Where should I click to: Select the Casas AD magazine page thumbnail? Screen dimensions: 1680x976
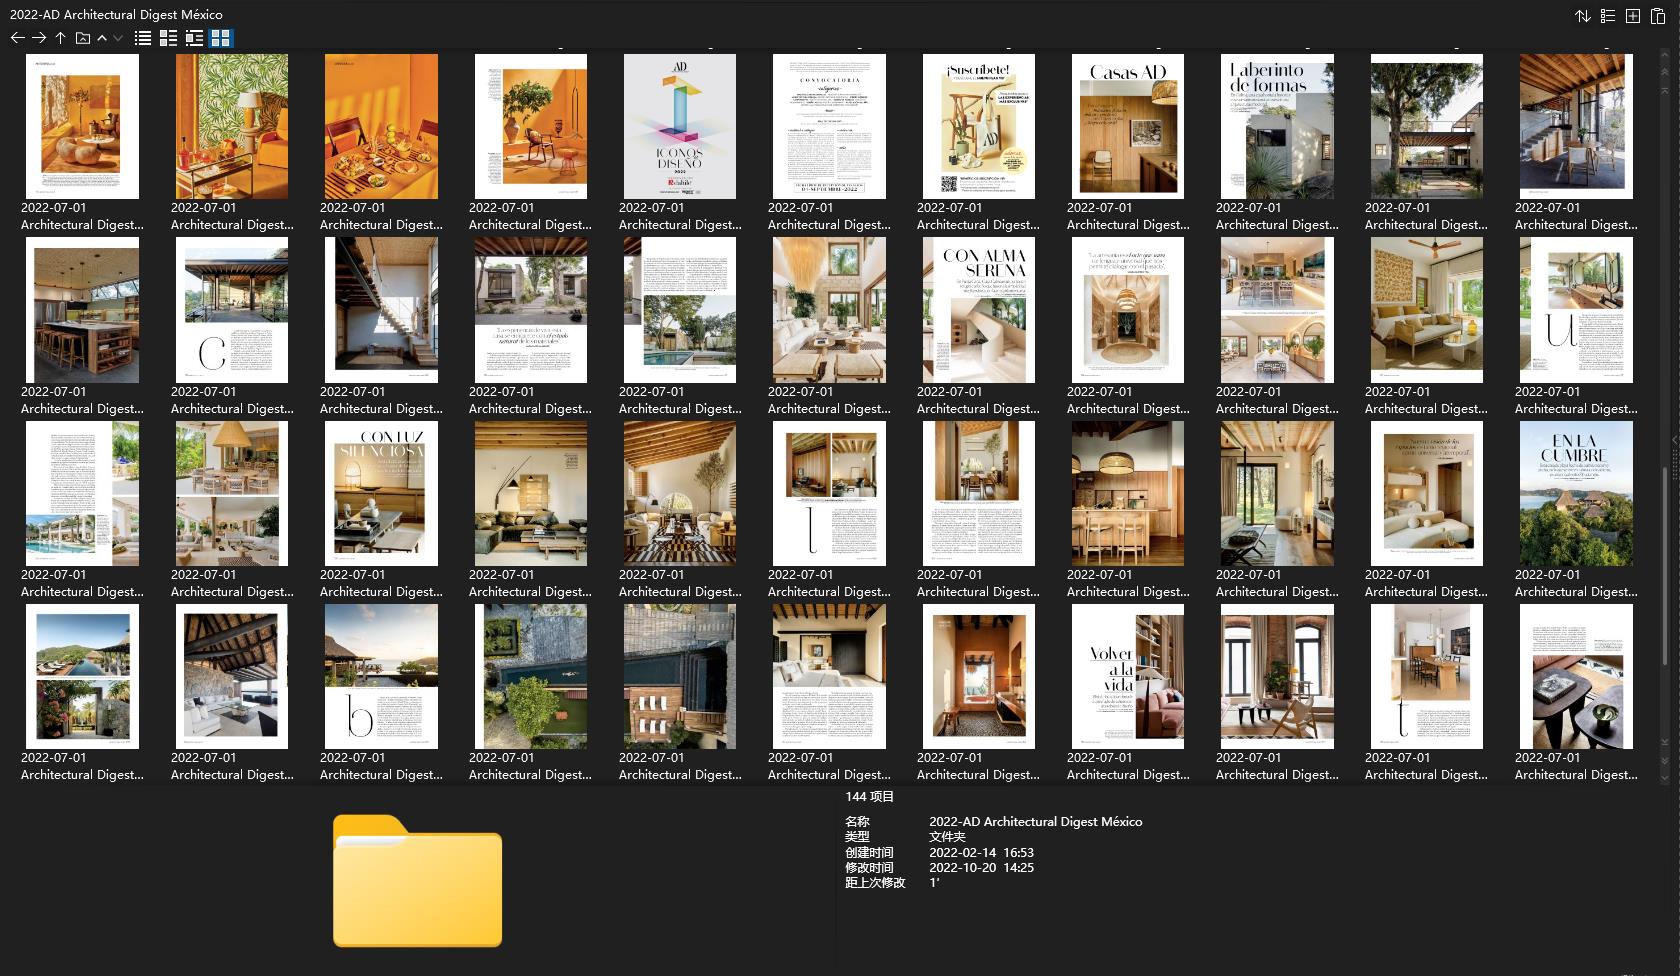1127,126
